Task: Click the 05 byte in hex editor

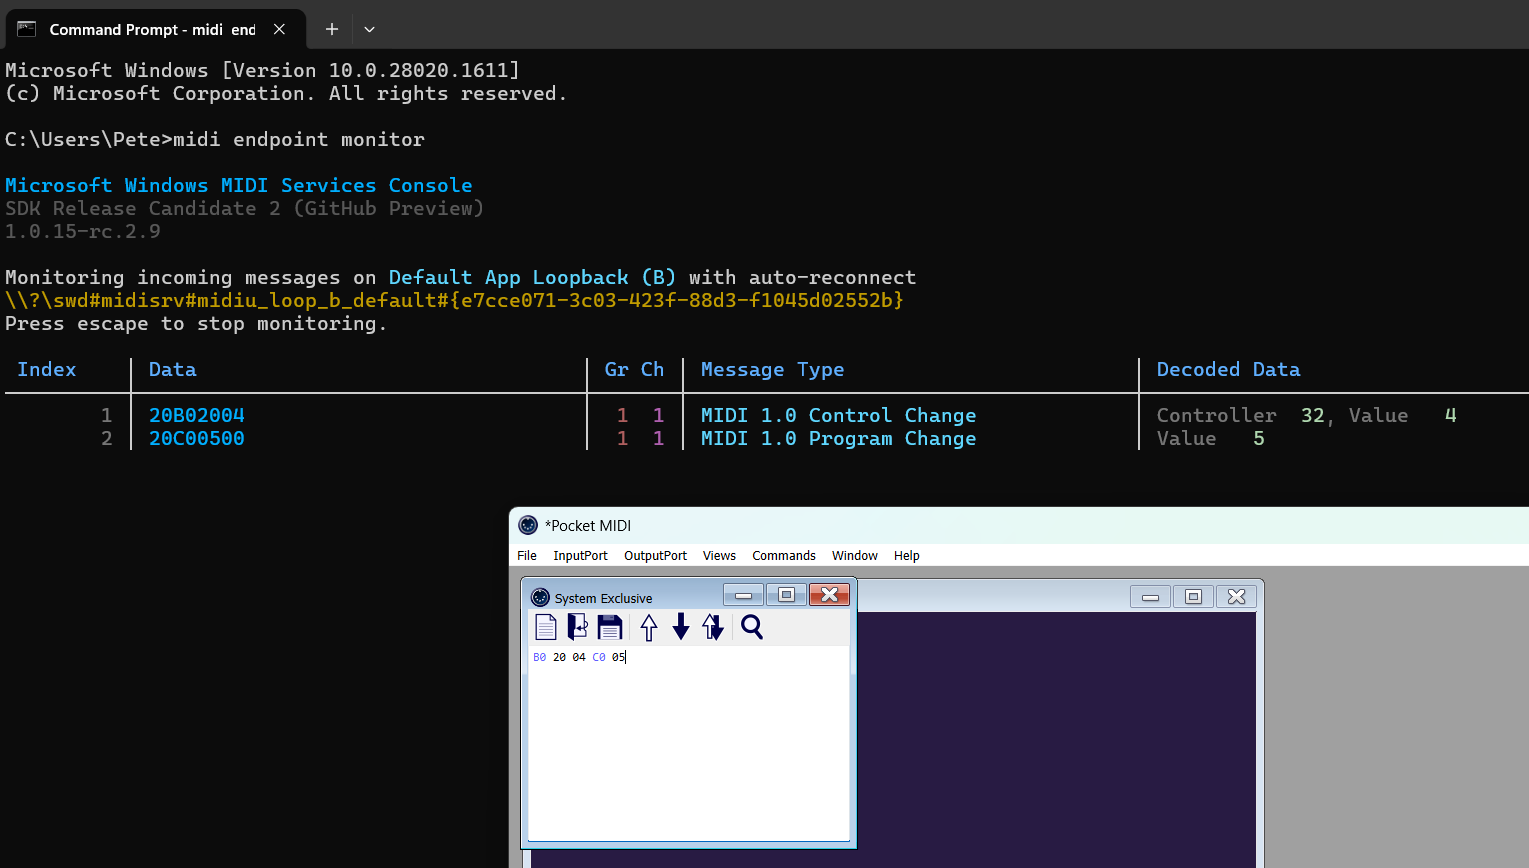Action: click(618, 657)
